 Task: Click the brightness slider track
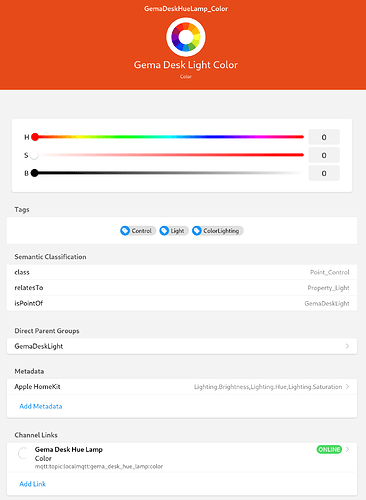[169, 173]
